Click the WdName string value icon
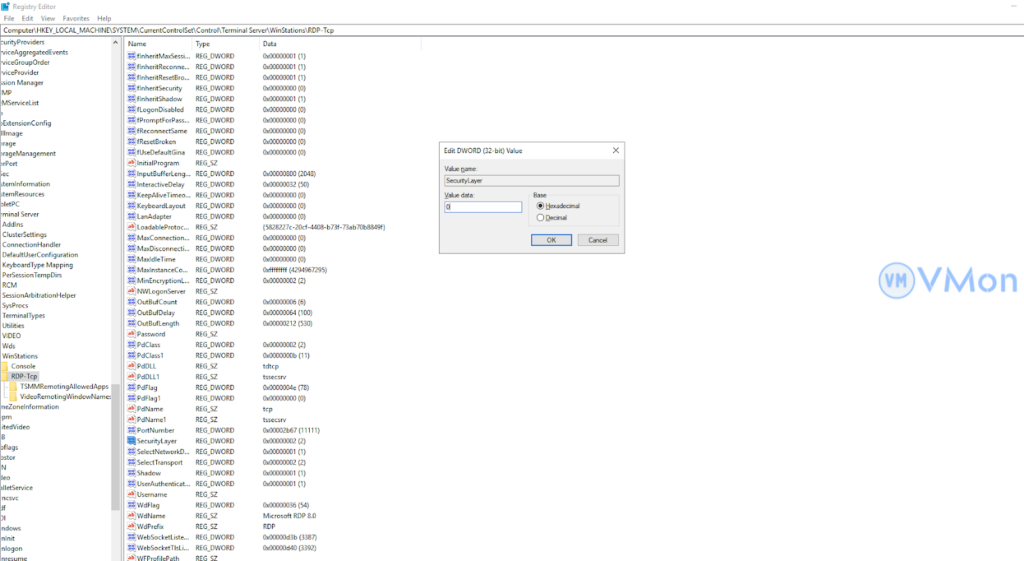The image size is (1024, 561). pyautogui.click(x=131, y=516)
